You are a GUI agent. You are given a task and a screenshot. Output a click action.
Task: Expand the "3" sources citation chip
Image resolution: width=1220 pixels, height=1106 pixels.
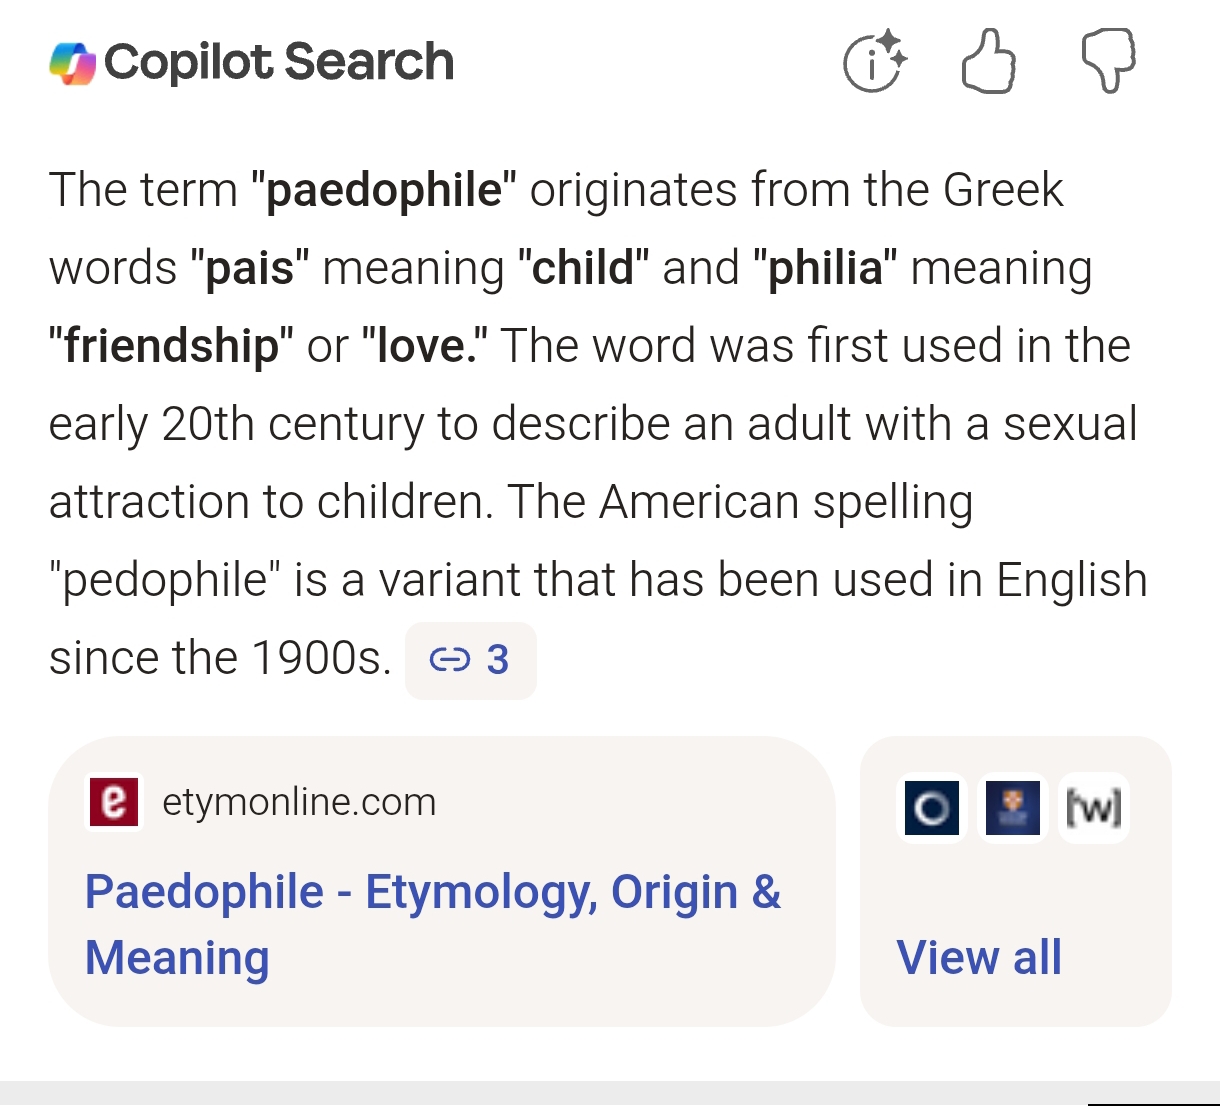471,660
